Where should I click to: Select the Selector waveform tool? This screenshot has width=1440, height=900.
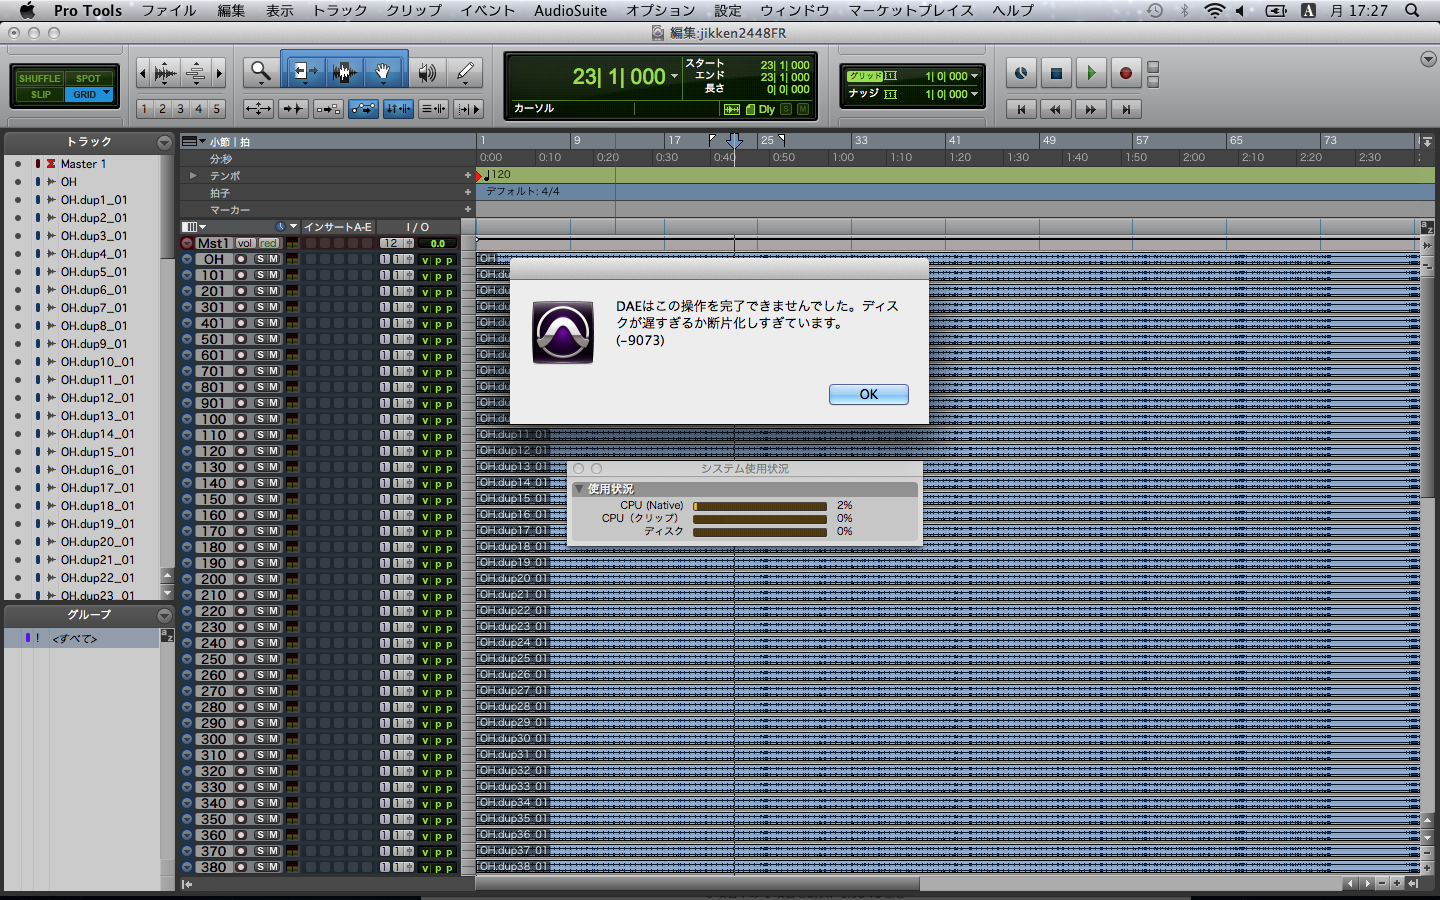(x=344, y=72)
